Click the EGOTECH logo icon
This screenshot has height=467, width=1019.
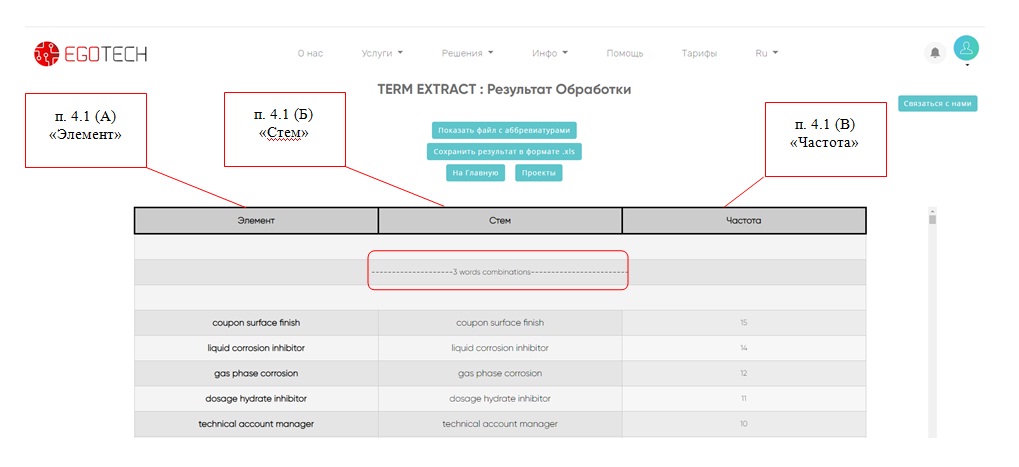(46, 53)
